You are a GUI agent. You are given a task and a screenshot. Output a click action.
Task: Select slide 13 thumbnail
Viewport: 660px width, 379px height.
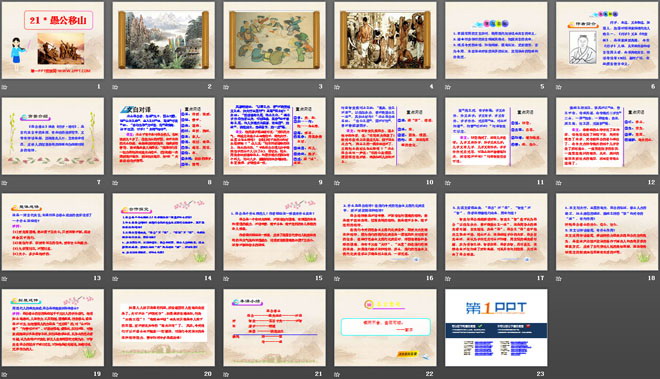[53, 232]
